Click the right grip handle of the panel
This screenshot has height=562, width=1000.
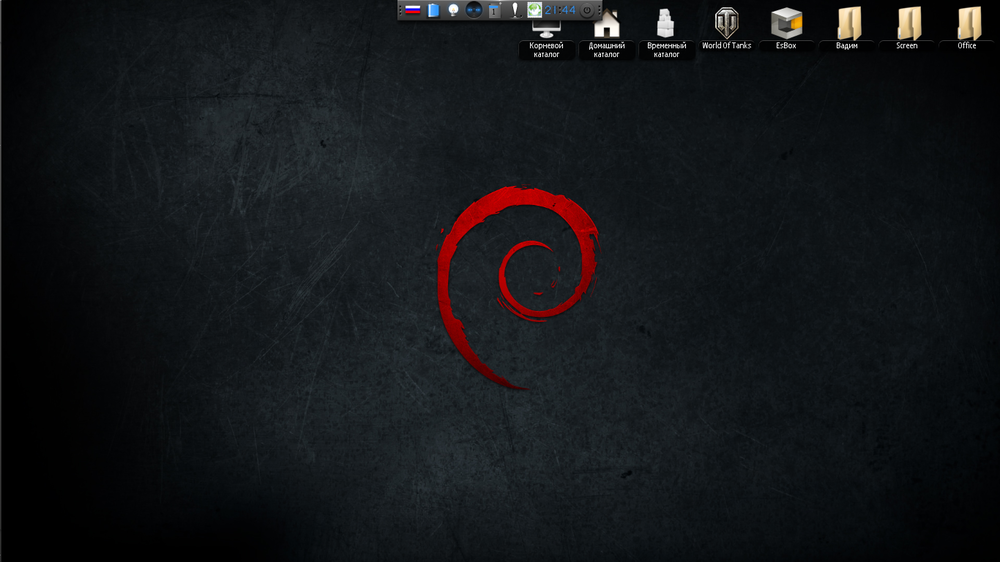(x=598, y=10)
